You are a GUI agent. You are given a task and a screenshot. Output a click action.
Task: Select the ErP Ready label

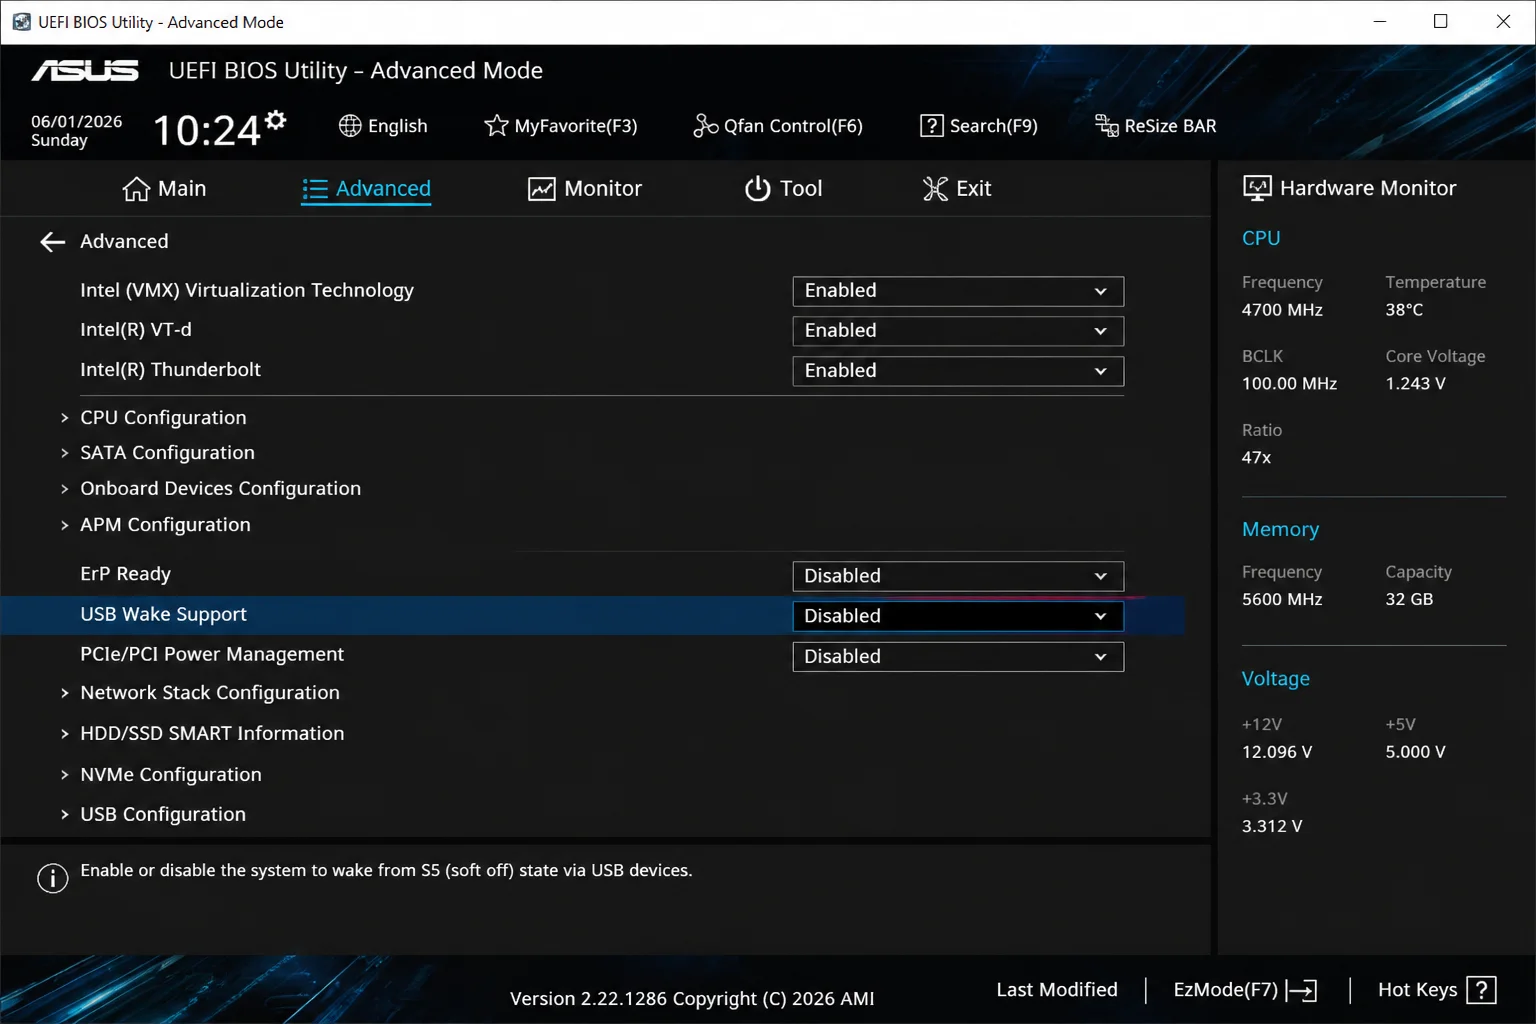pyautogui.click(x=125, y=574)
